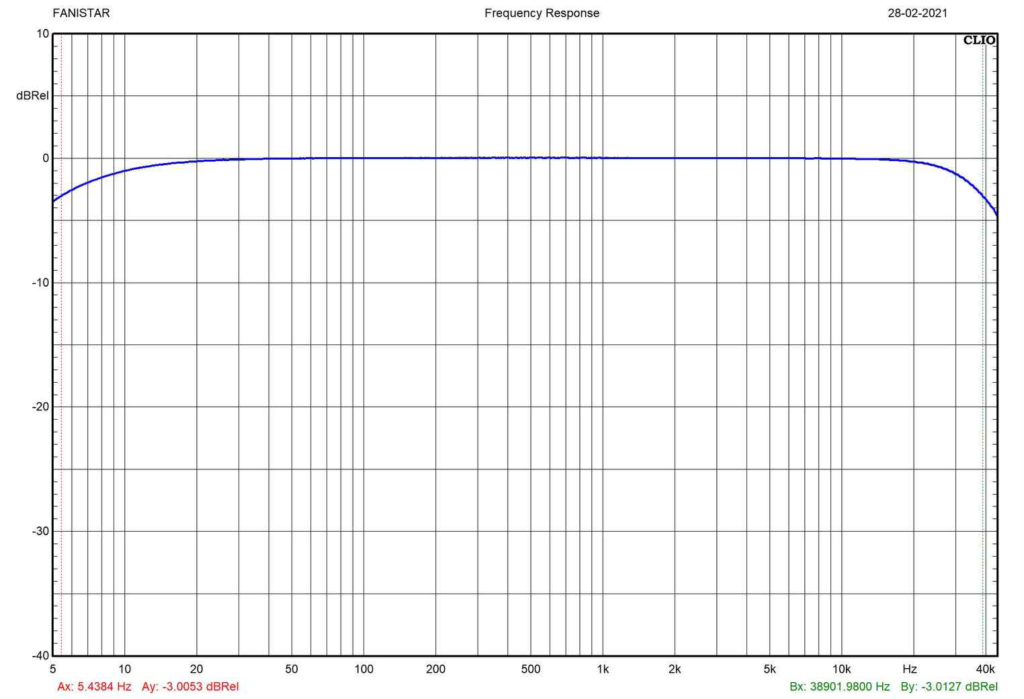Click the dBRel axis unit label

[32, 96]
